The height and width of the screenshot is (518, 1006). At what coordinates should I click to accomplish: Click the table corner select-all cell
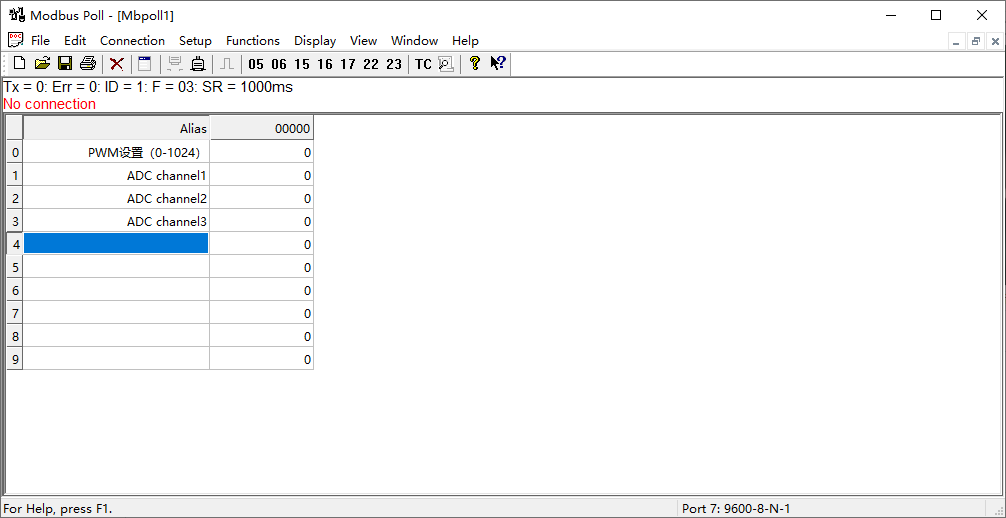point(15,128)
